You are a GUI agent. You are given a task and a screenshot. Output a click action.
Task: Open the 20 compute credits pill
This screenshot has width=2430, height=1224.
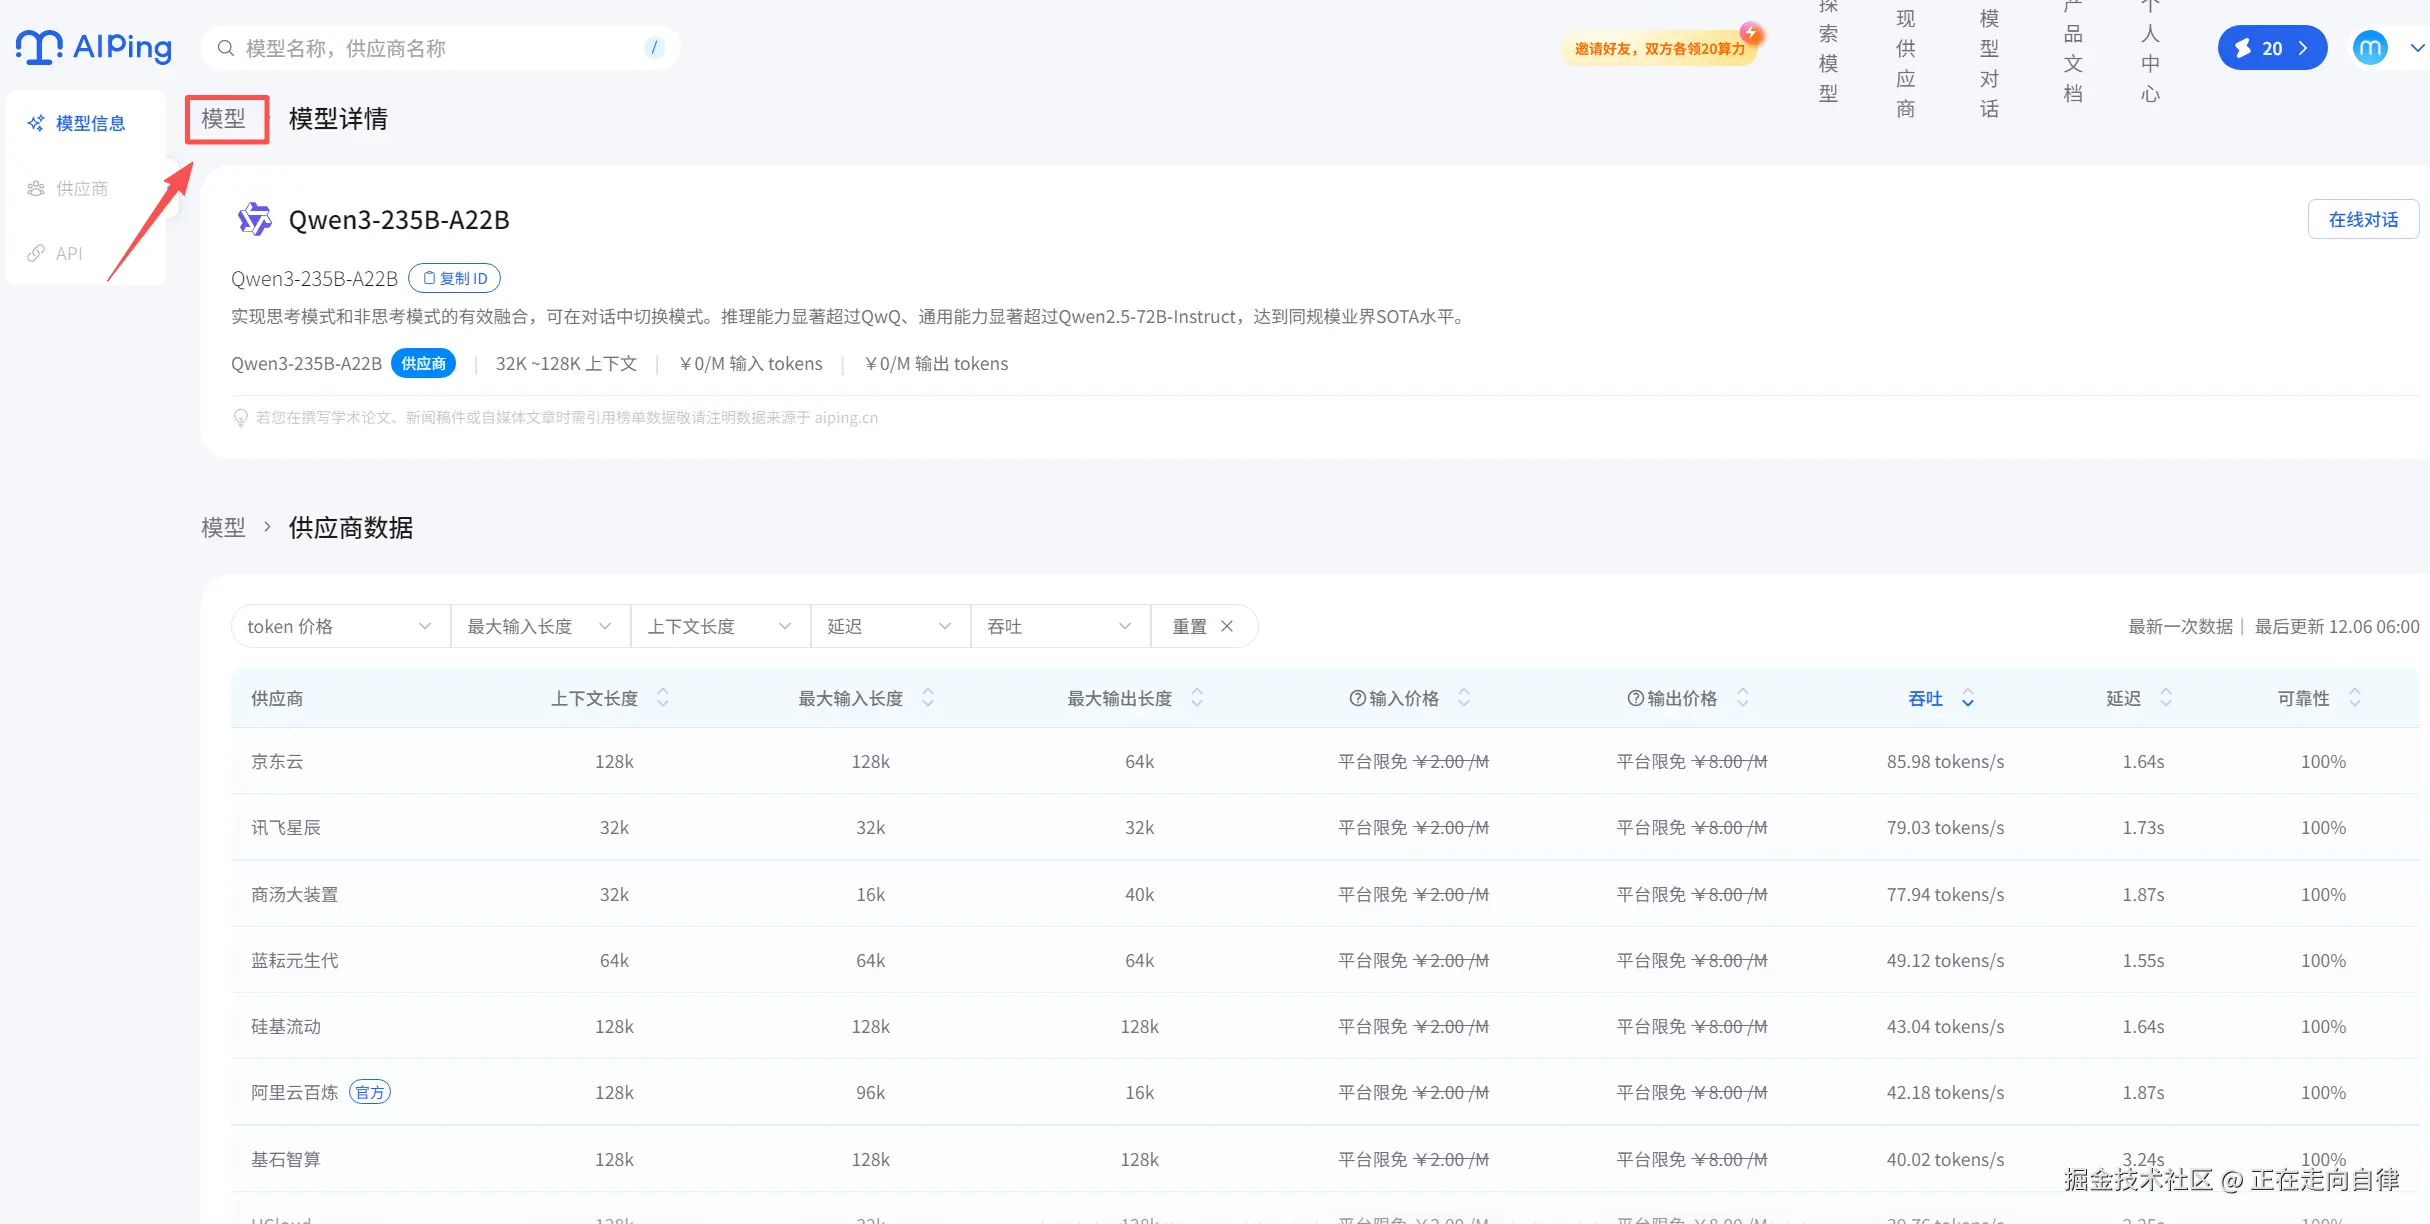2271,48
